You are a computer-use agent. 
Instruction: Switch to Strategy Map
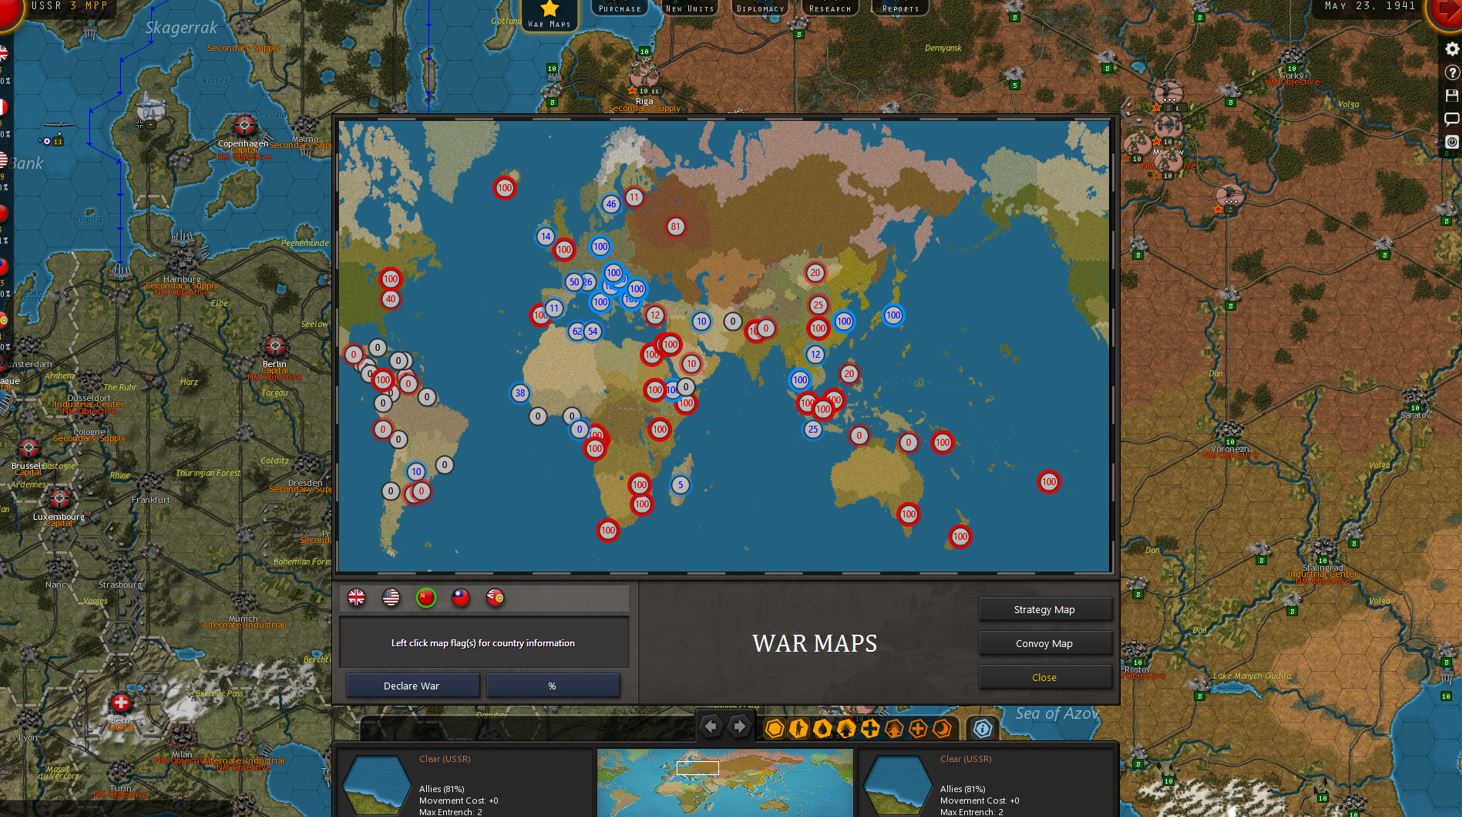1044,609
